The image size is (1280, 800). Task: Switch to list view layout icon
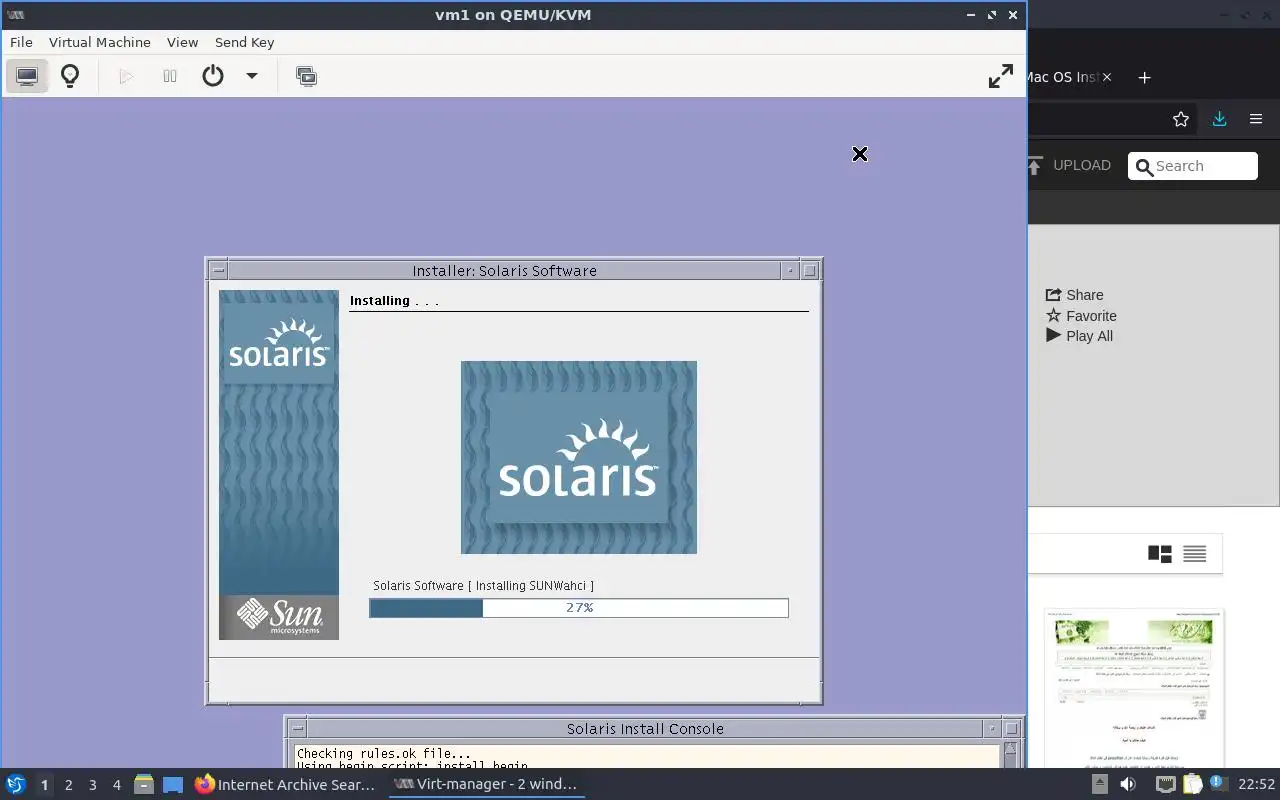[x=1195, y=554]
